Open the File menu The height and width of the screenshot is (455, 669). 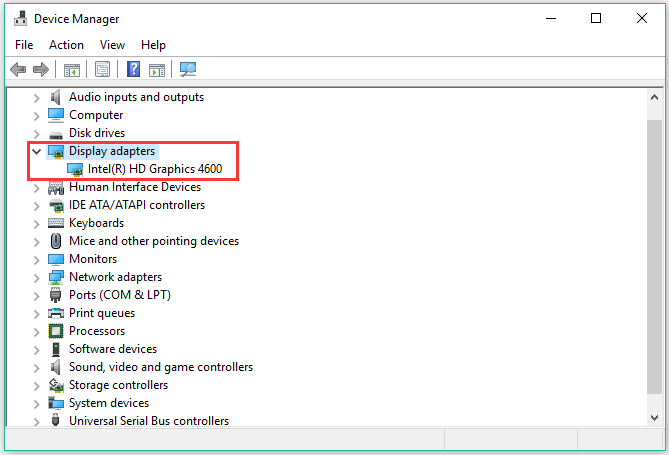[24, 45]
